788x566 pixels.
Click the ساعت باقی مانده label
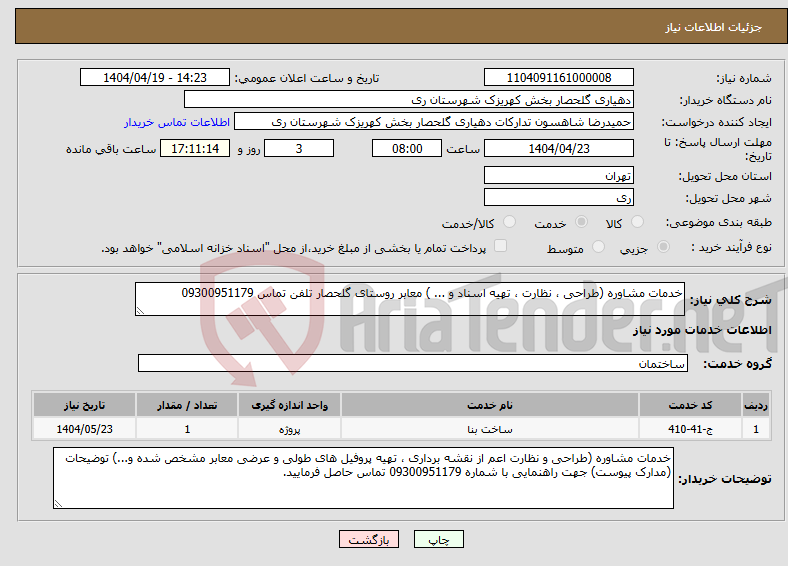111,149
